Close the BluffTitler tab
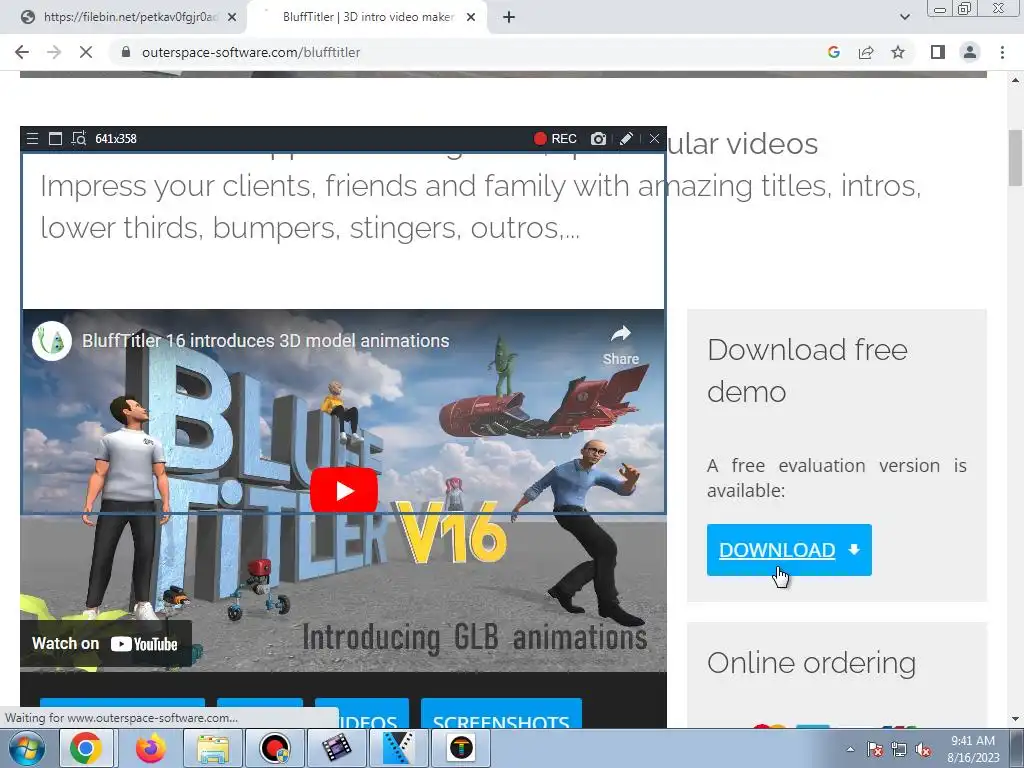This screenshot has width=1024, height=768. pyautogui.click(x=471, y=17)
